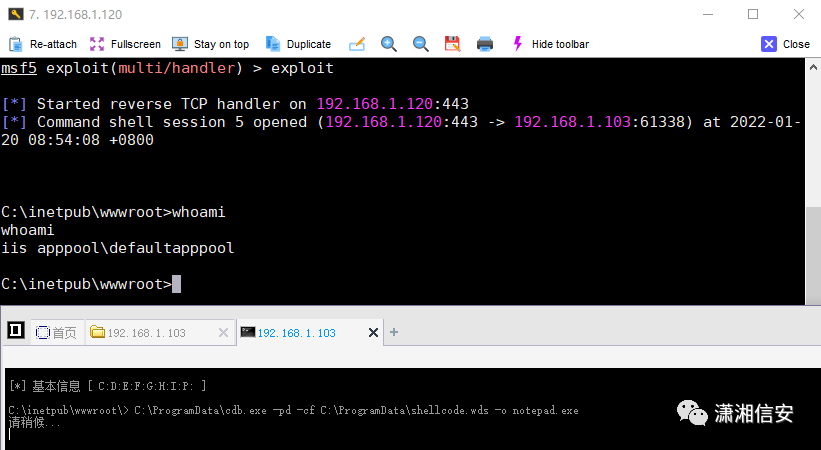Maximize the 192.168.1.120 window
Image resolution: width=821 pixels, height=450 pixels.
click(x=753, y=14)
